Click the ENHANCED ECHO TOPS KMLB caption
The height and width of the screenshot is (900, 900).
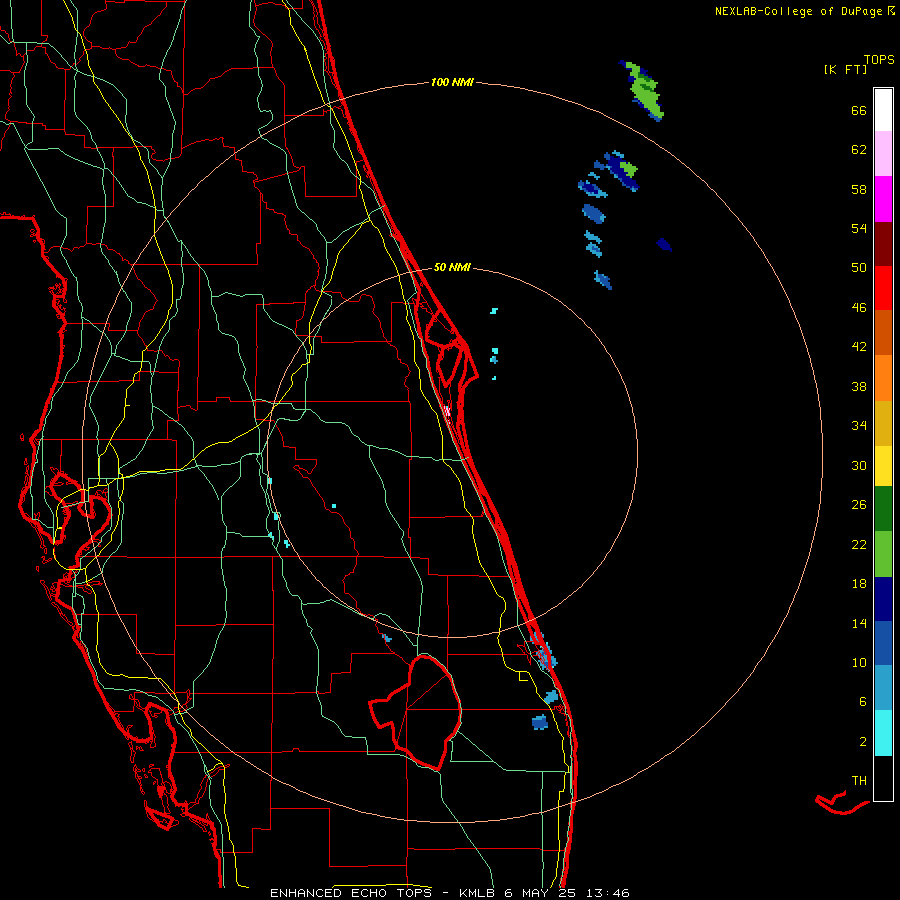tap(449, 893)
